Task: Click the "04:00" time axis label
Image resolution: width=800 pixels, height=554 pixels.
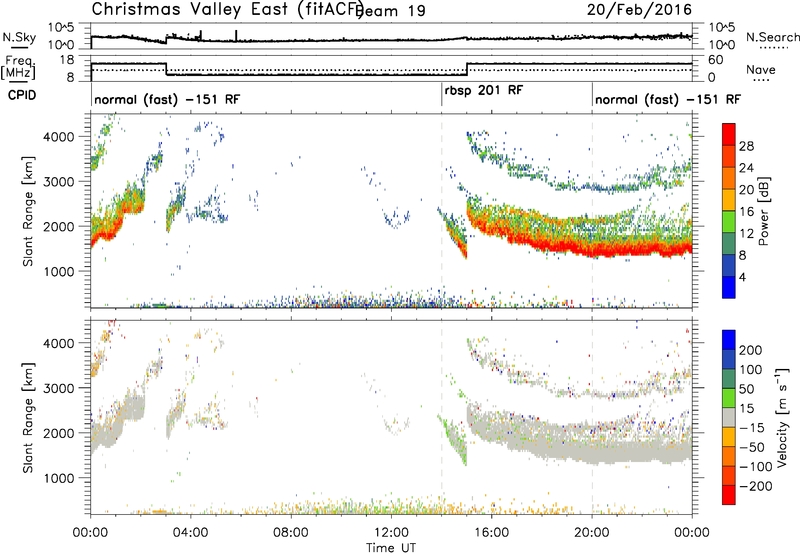Action: (x=191, y=533)
